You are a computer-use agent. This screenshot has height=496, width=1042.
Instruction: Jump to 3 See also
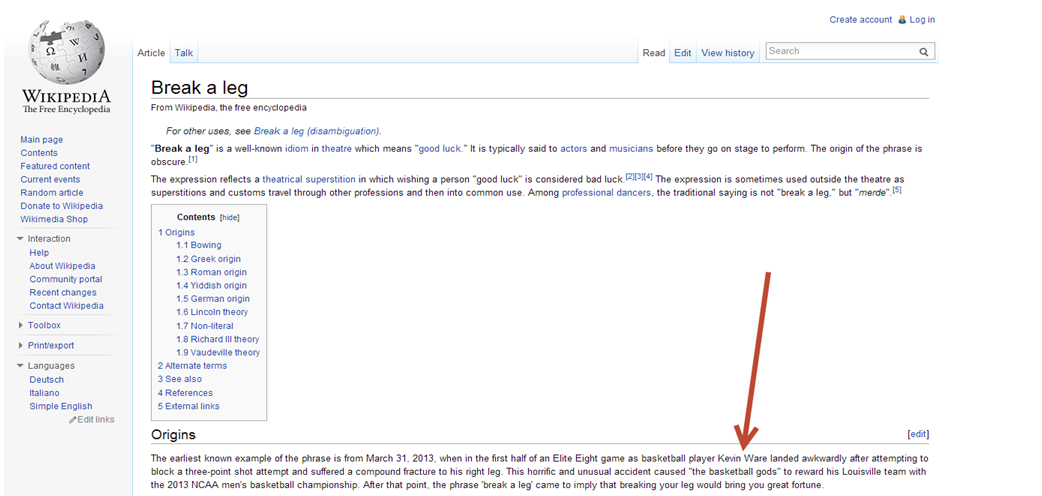(x=179, y=379)
